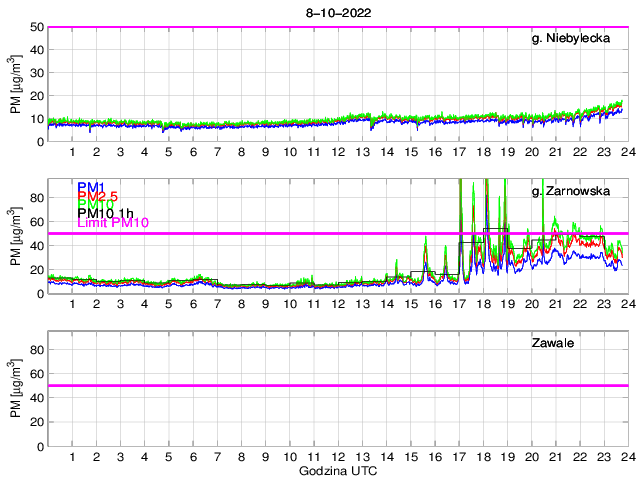Click hour 12 tick under the Zawale plot
This screenshot has height=480, width=640.
tap(338, 456)
